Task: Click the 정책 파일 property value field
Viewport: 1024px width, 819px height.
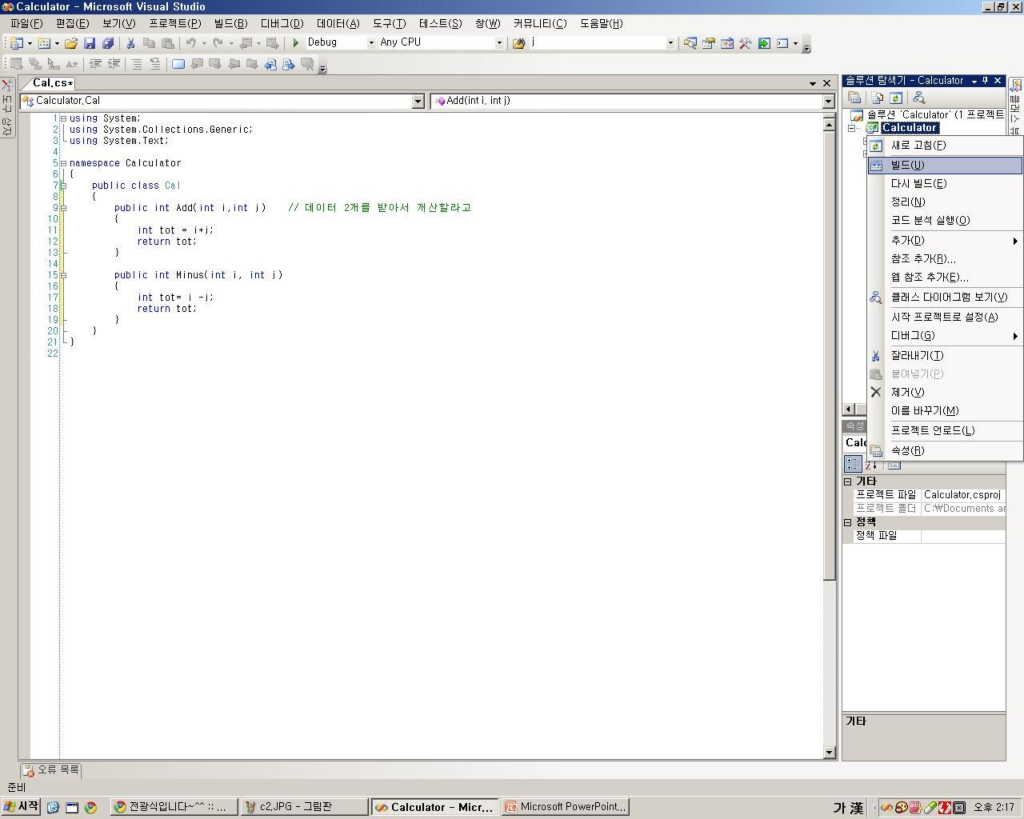Action: click(963, 536)
